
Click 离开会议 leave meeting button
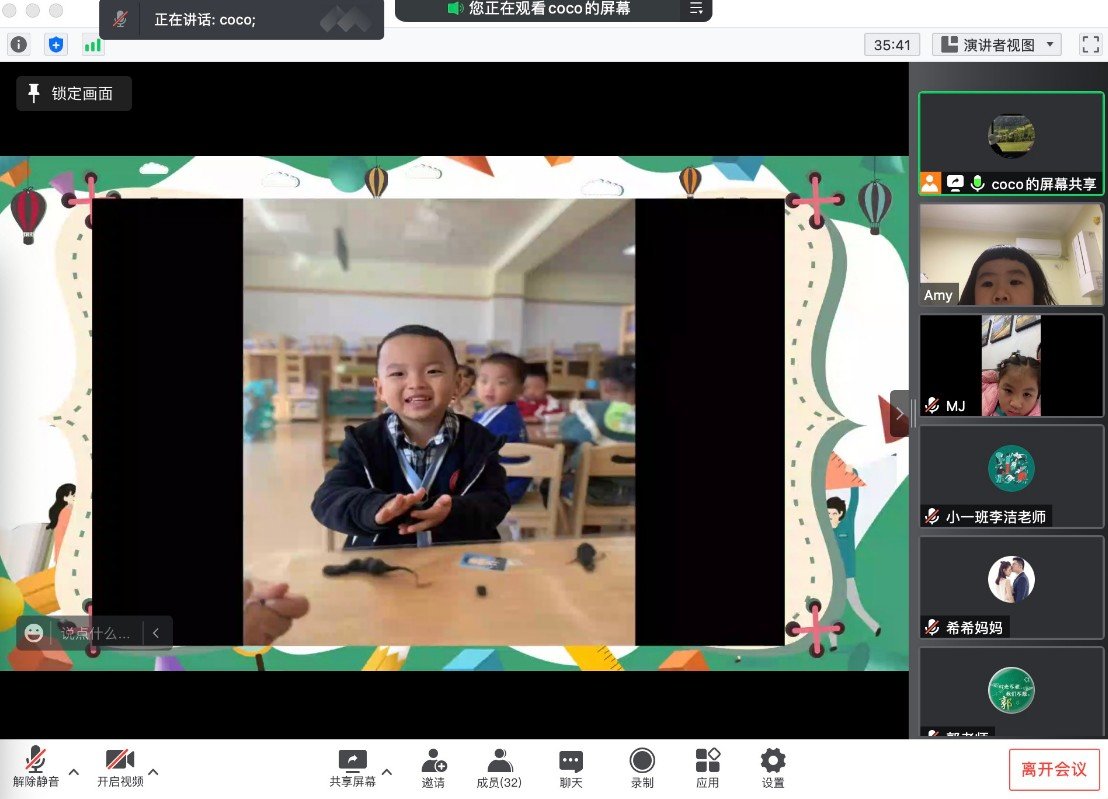tap(1054, 769)
